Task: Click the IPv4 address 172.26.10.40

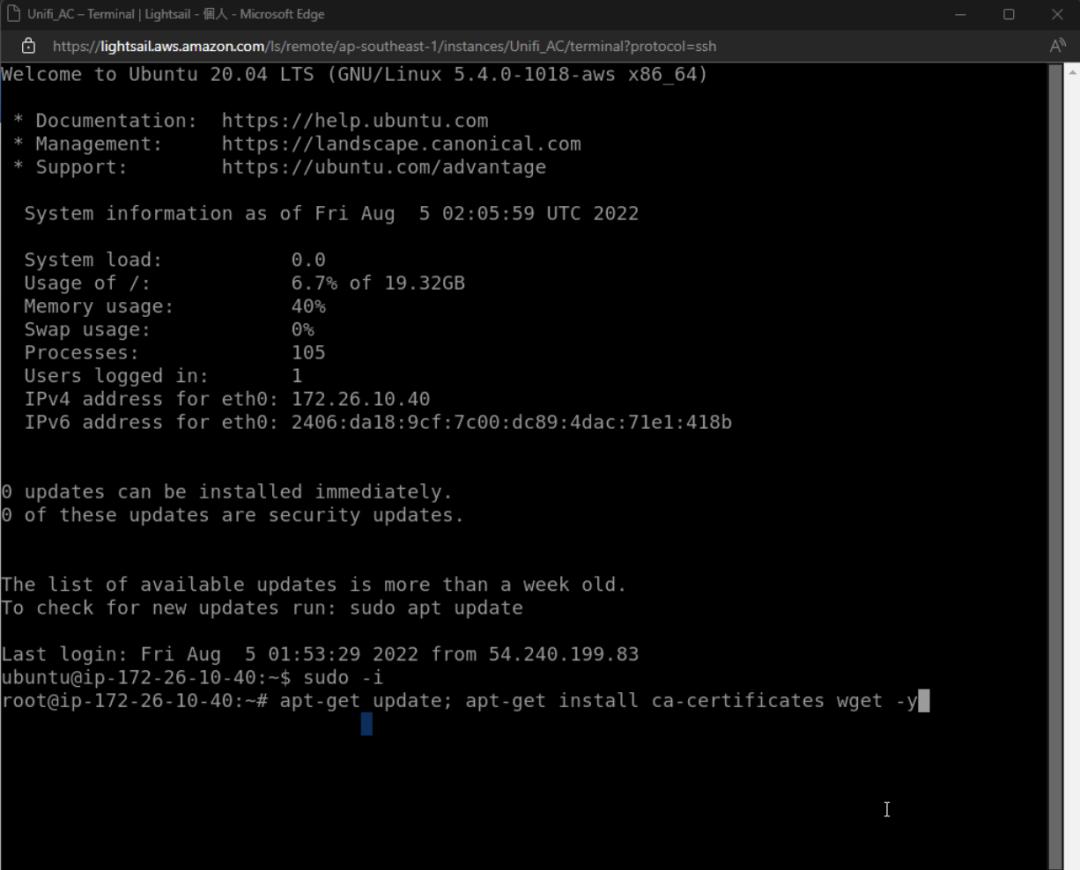Action: 360,399
